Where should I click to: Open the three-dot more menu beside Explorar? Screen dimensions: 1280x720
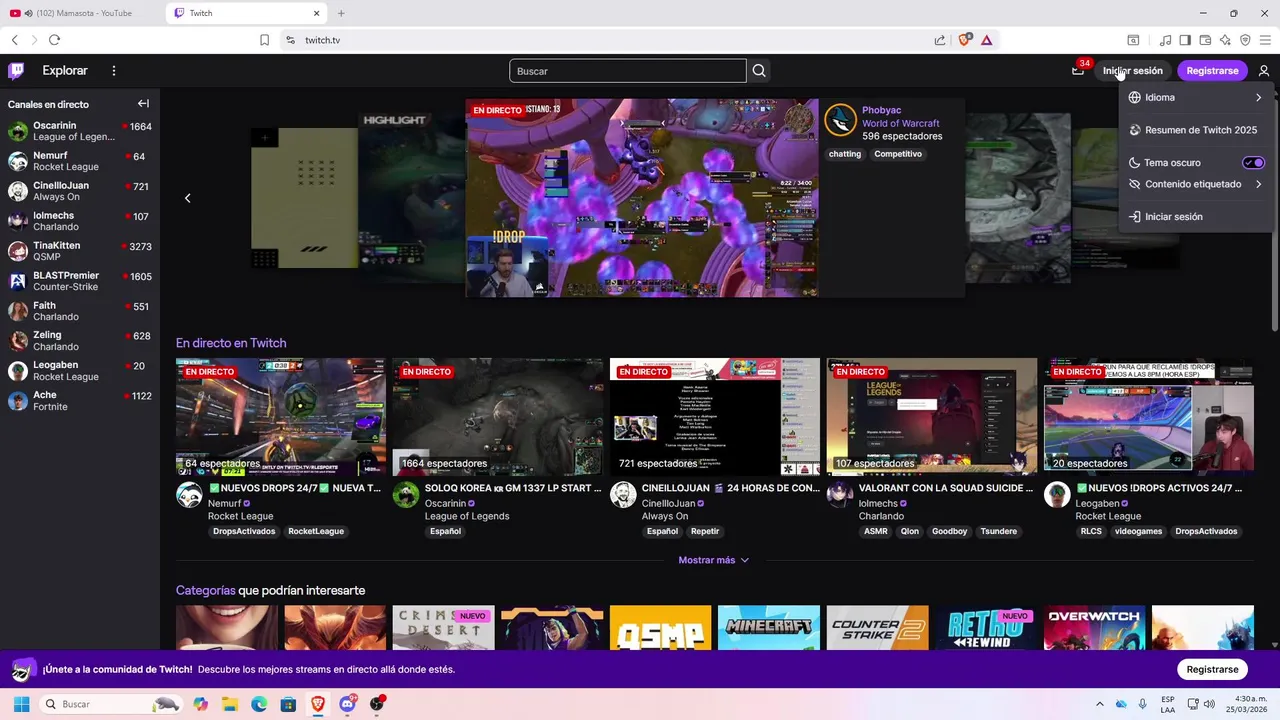(114, 71)
